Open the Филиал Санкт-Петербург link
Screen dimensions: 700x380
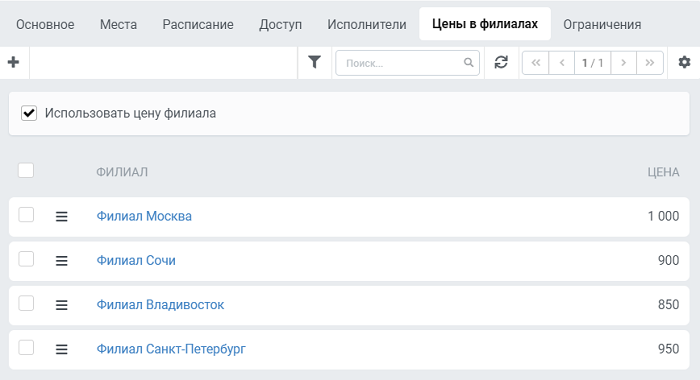point(171,349)
